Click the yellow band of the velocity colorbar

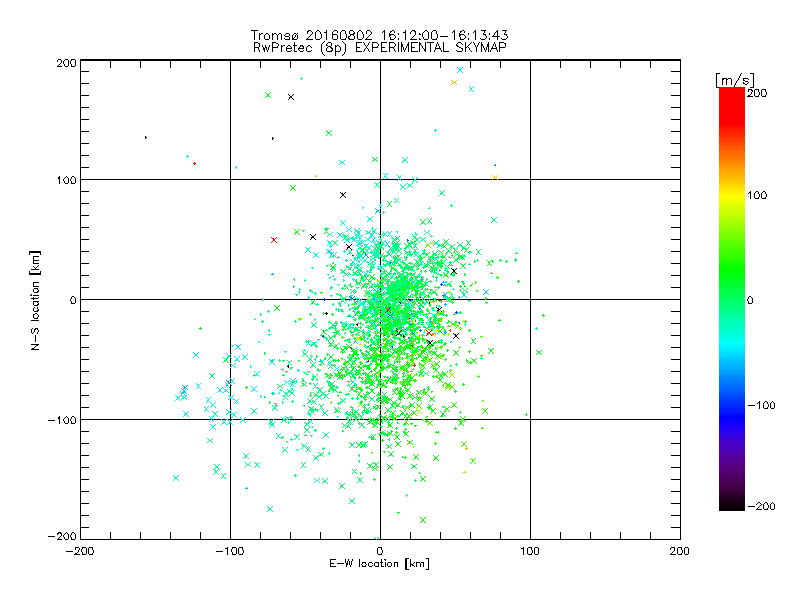[732, 195]
